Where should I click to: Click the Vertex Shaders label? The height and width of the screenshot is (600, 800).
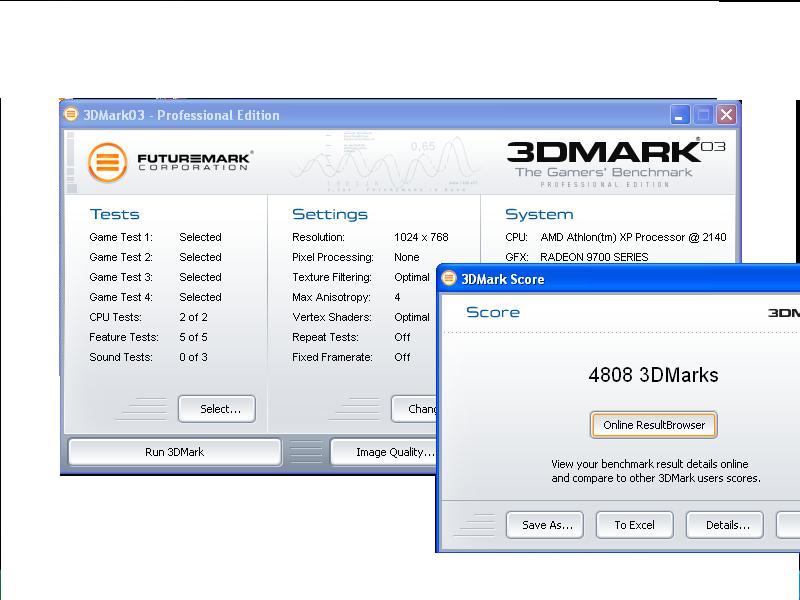pos(332,317)
